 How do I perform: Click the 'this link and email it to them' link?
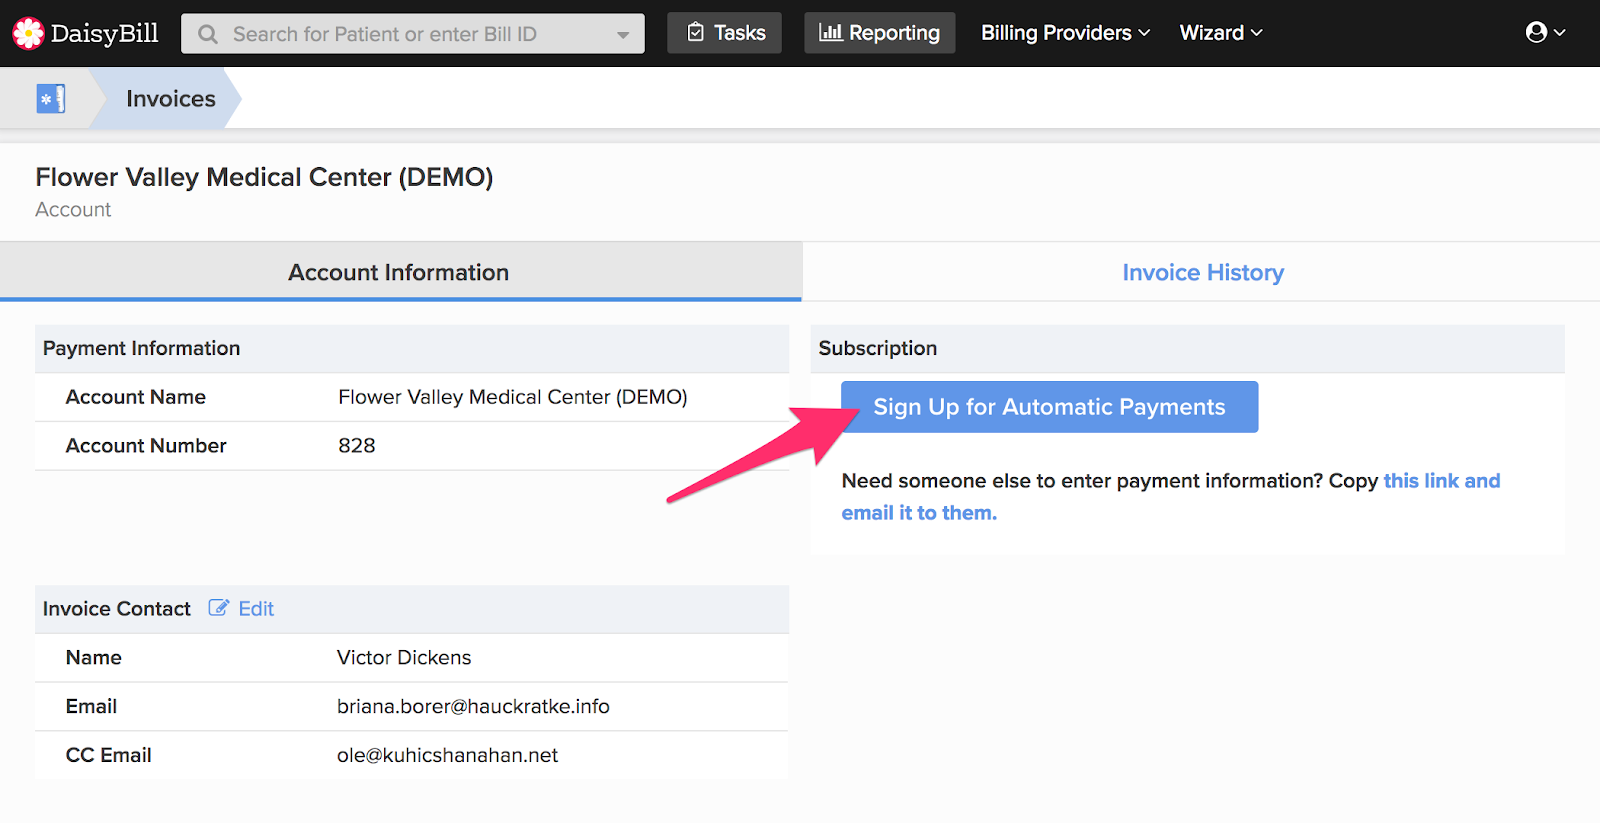pos(1171,497)
